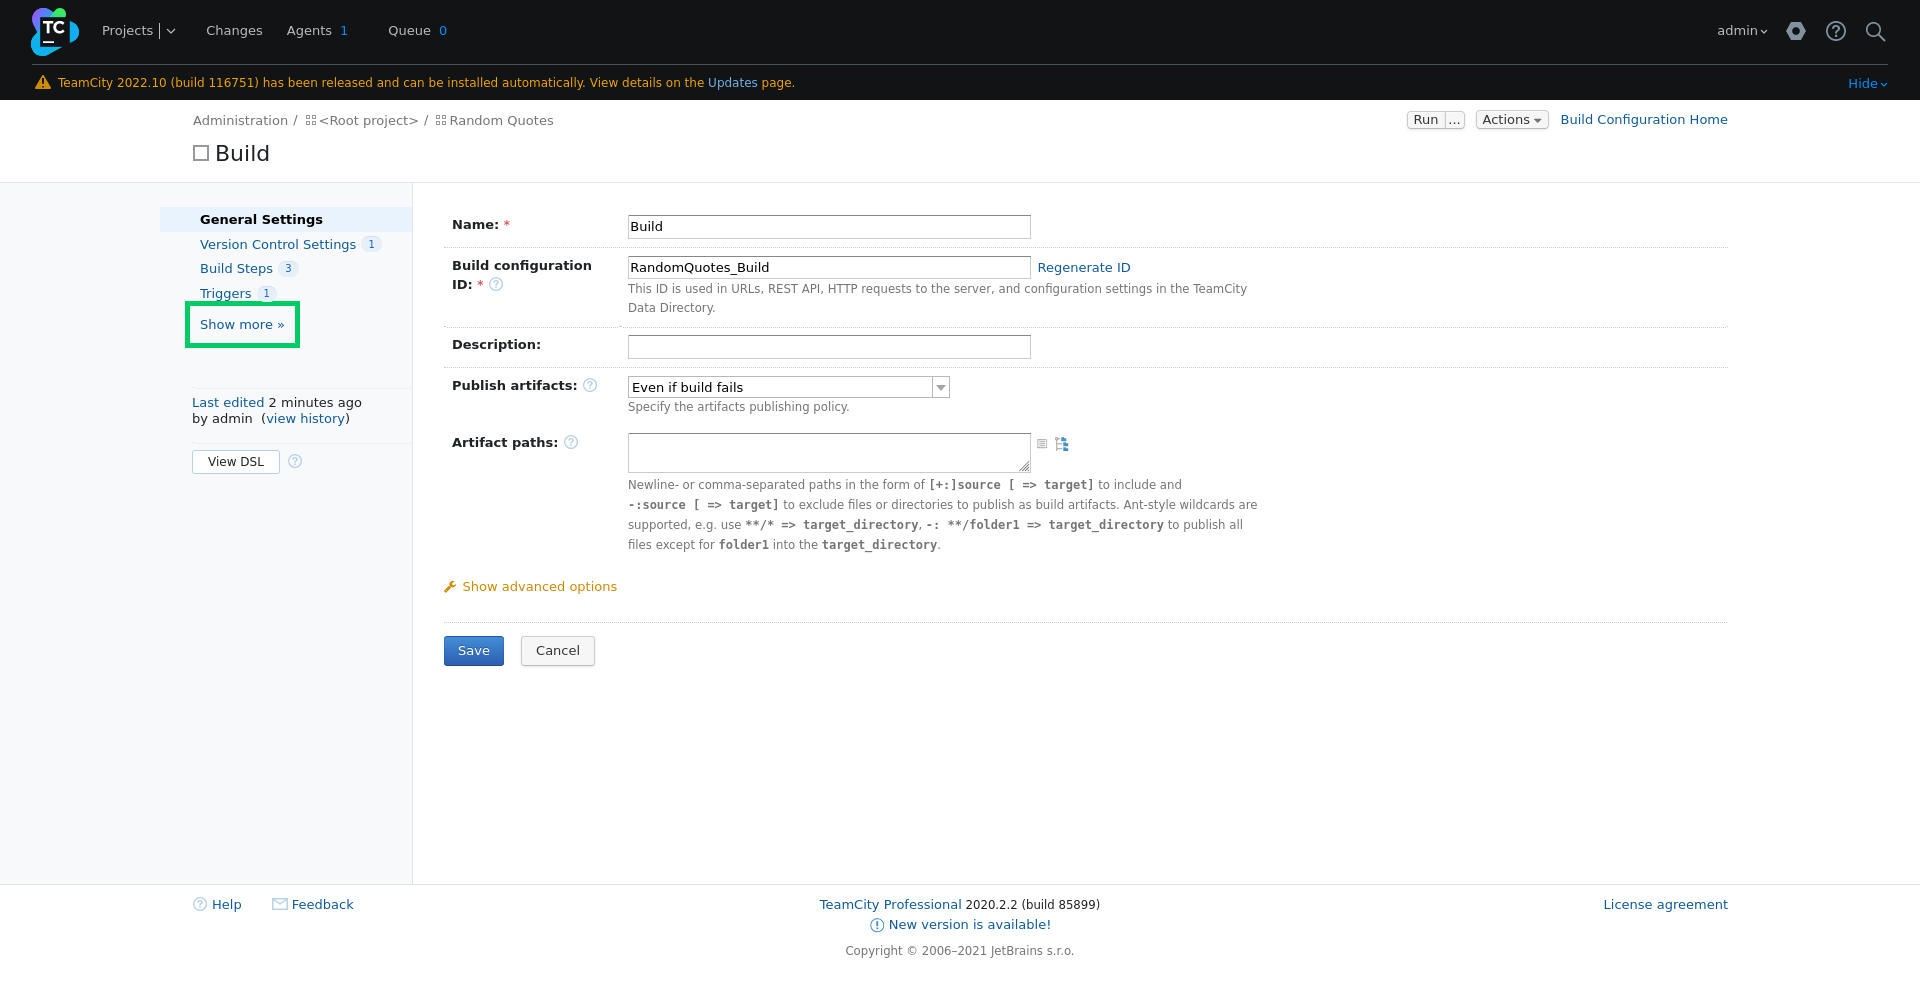Open Build Steps section
Viewport: 1920px width, 995px height.
click(236, 268)
